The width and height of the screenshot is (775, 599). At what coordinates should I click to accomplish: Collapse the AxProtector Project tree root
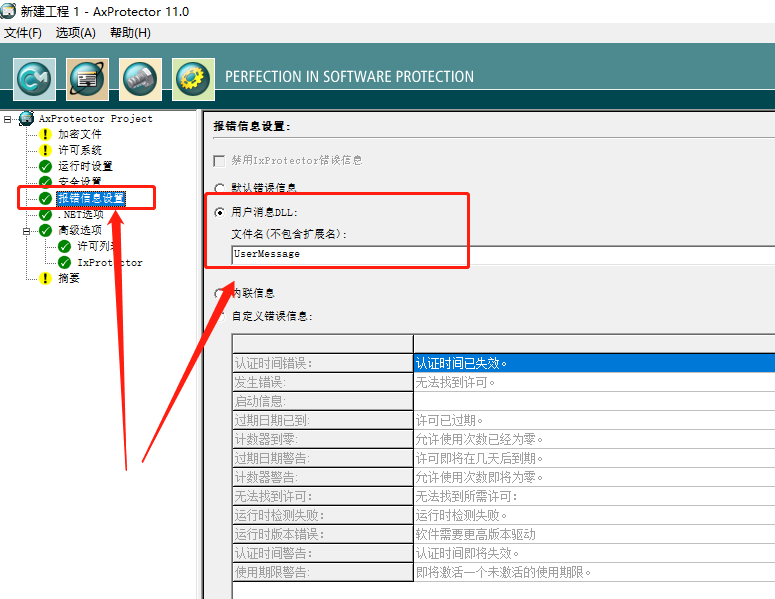(7, 119)
